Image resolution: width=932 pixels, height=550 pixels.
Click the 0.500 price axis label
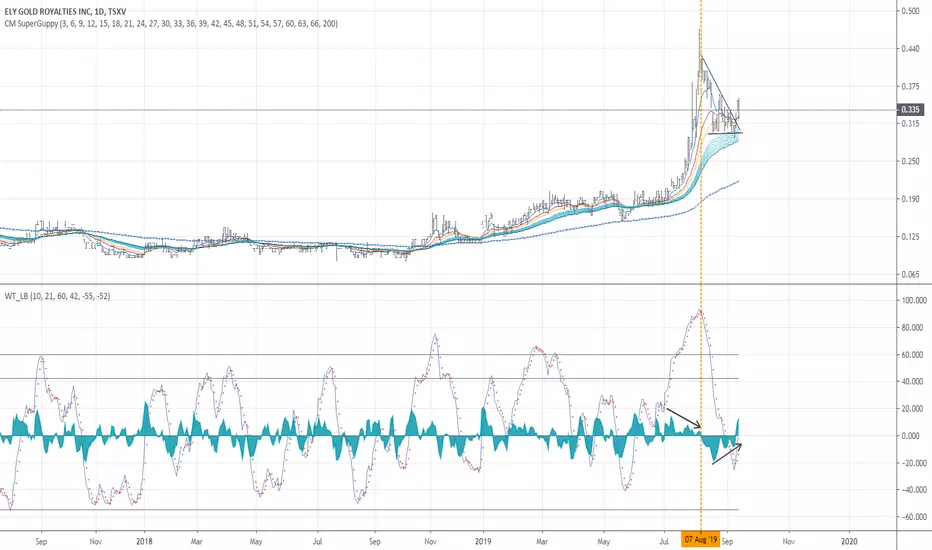coord(910,11)
